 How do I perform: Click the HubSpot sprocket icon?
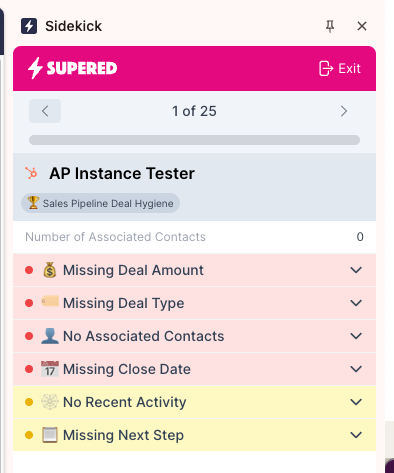(31, 173)
